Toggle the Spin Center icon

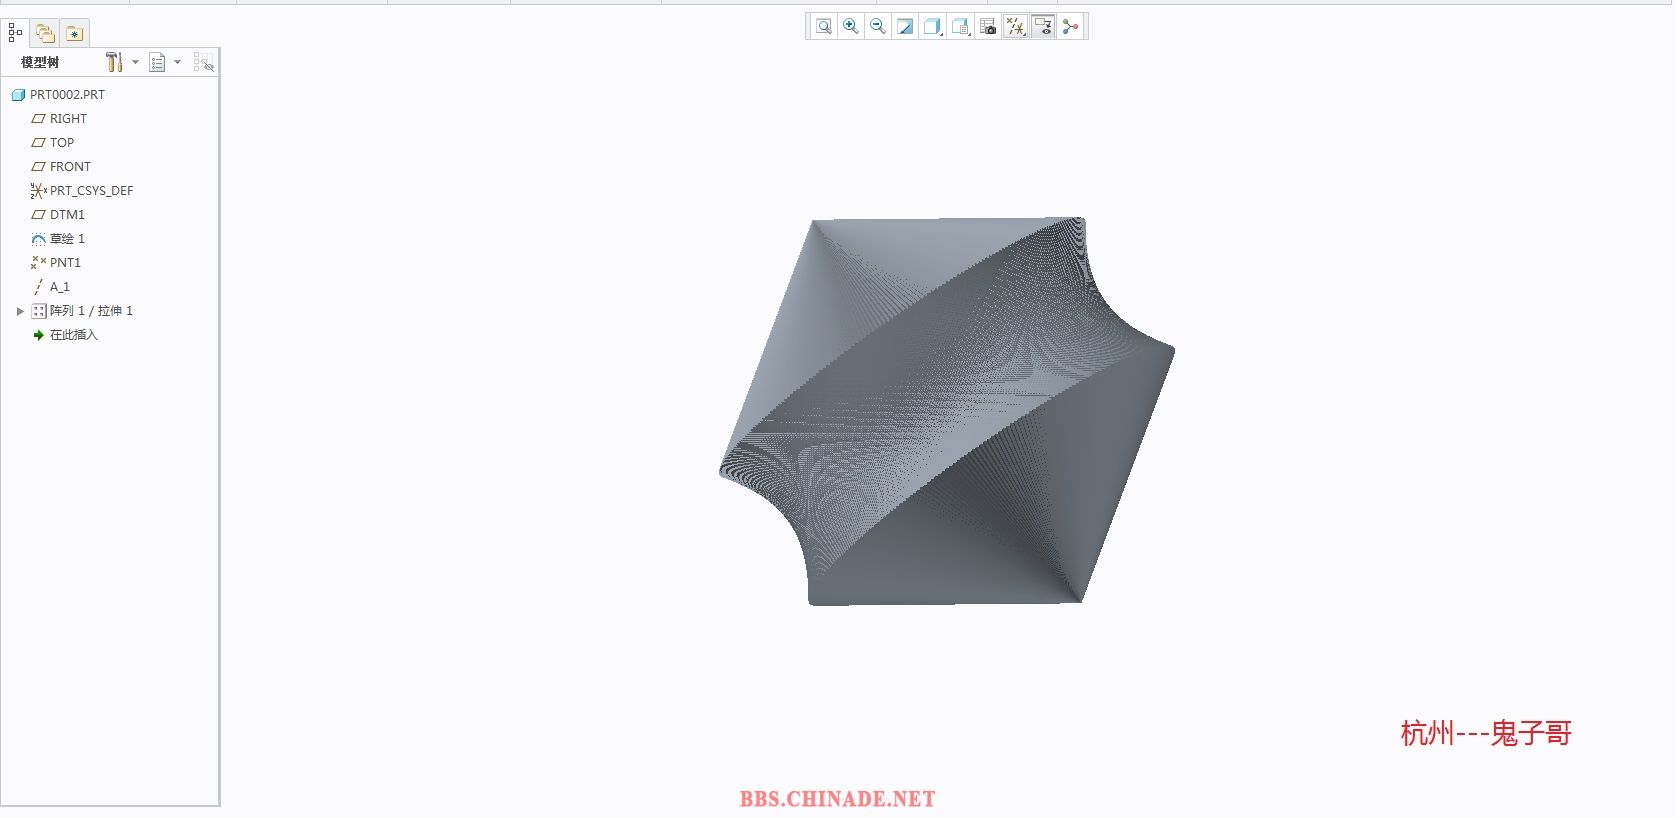(x=1071, y=27)
